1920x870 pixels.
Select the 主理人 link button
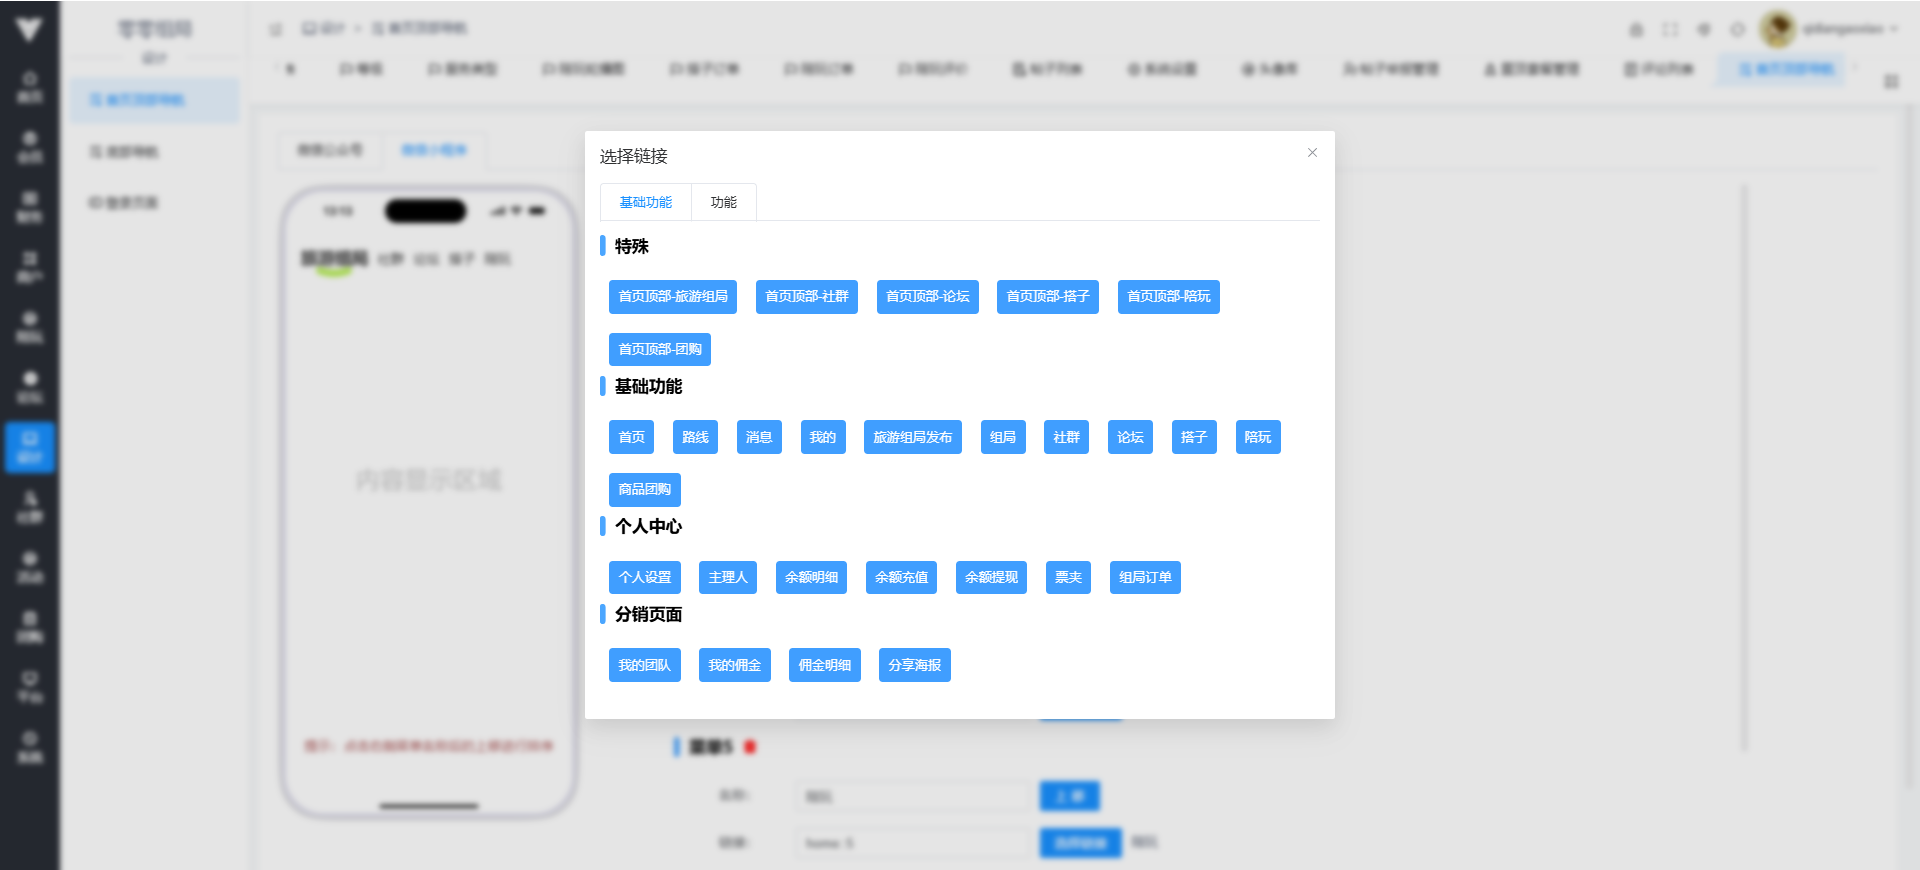[727, 578]
